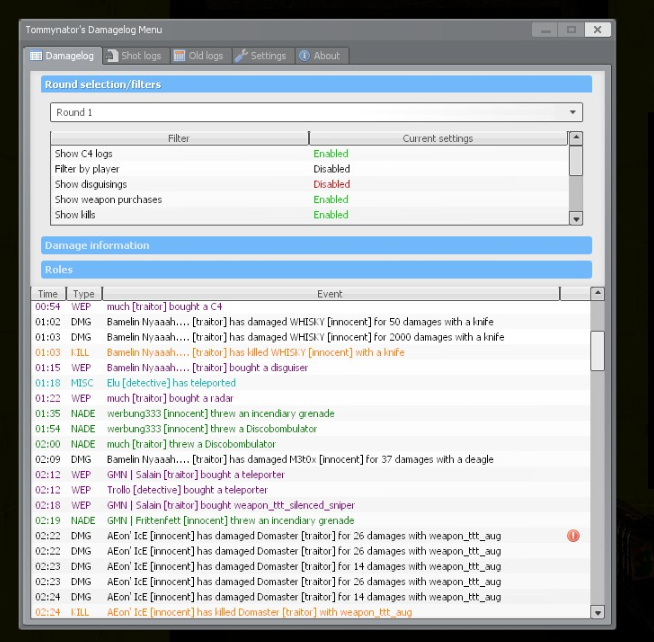654x642 pixels.
Task: Select the 'much [traitor] bought a radar' row
Action: click(311, 398)
